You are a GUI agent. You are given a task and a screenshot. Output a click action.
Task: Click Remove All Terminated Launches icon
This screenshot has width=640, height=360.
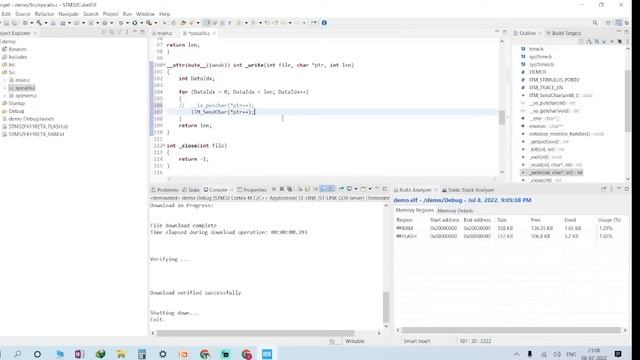click(289, 189)
